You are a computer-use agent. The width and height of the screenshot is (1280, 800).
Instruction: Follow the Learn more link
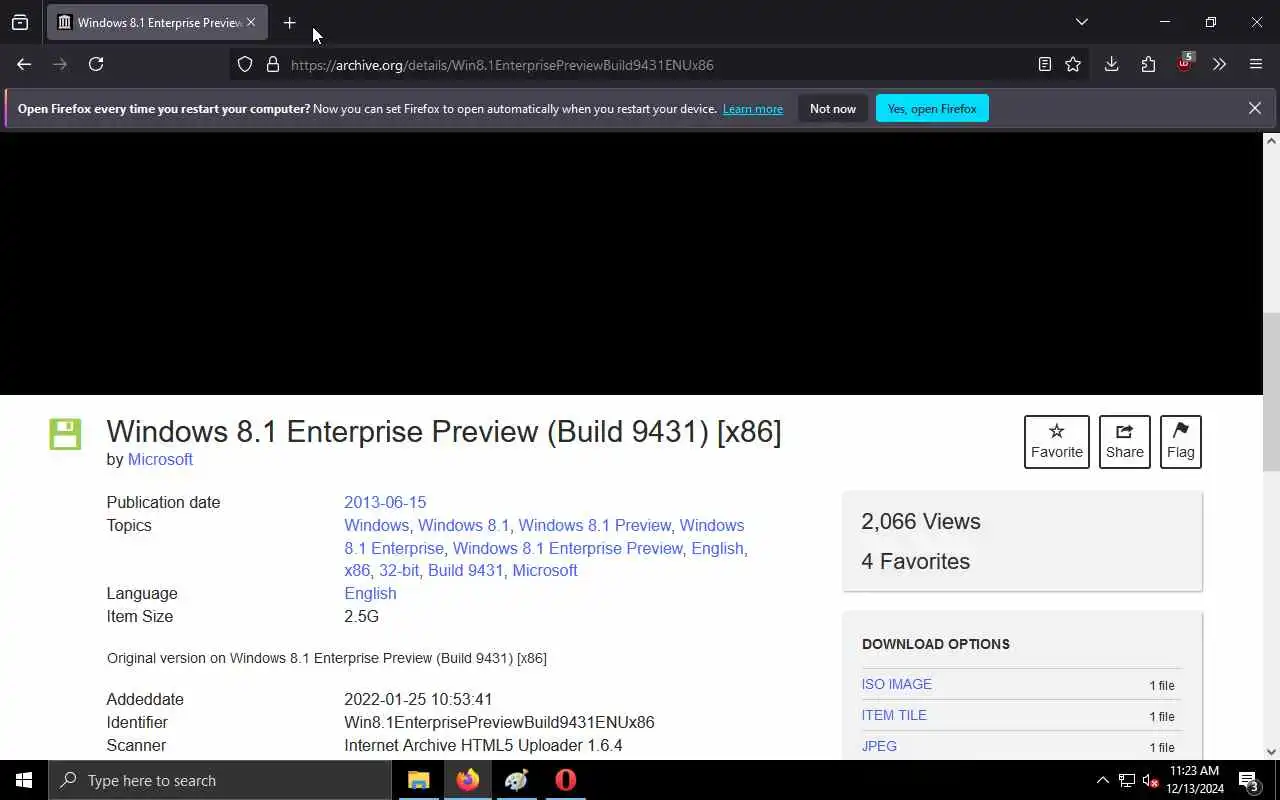[x=753, y=109]
